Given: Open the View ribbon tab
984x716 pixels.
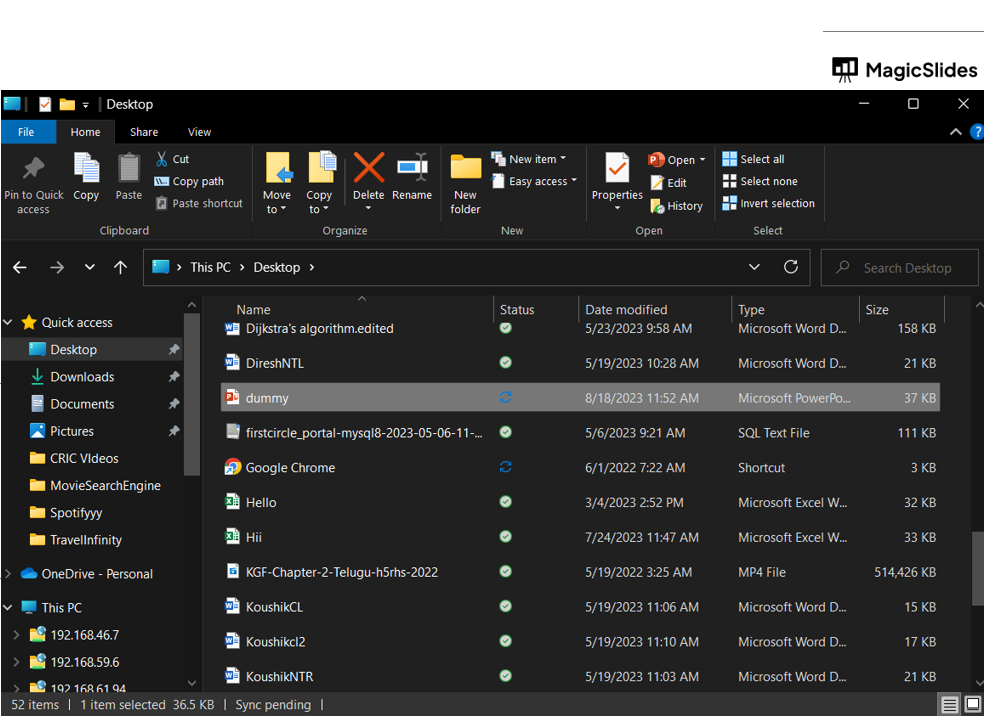Looking at the screenshot, I should tap(199, 132).
